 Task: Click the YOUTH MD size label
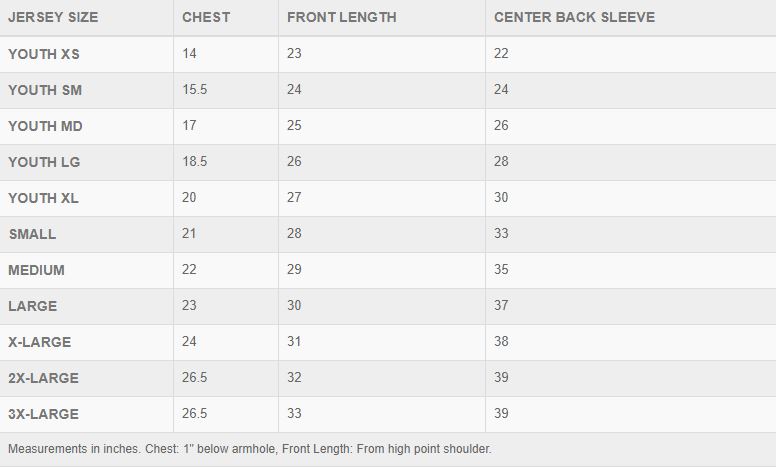[x=45, y=126]
